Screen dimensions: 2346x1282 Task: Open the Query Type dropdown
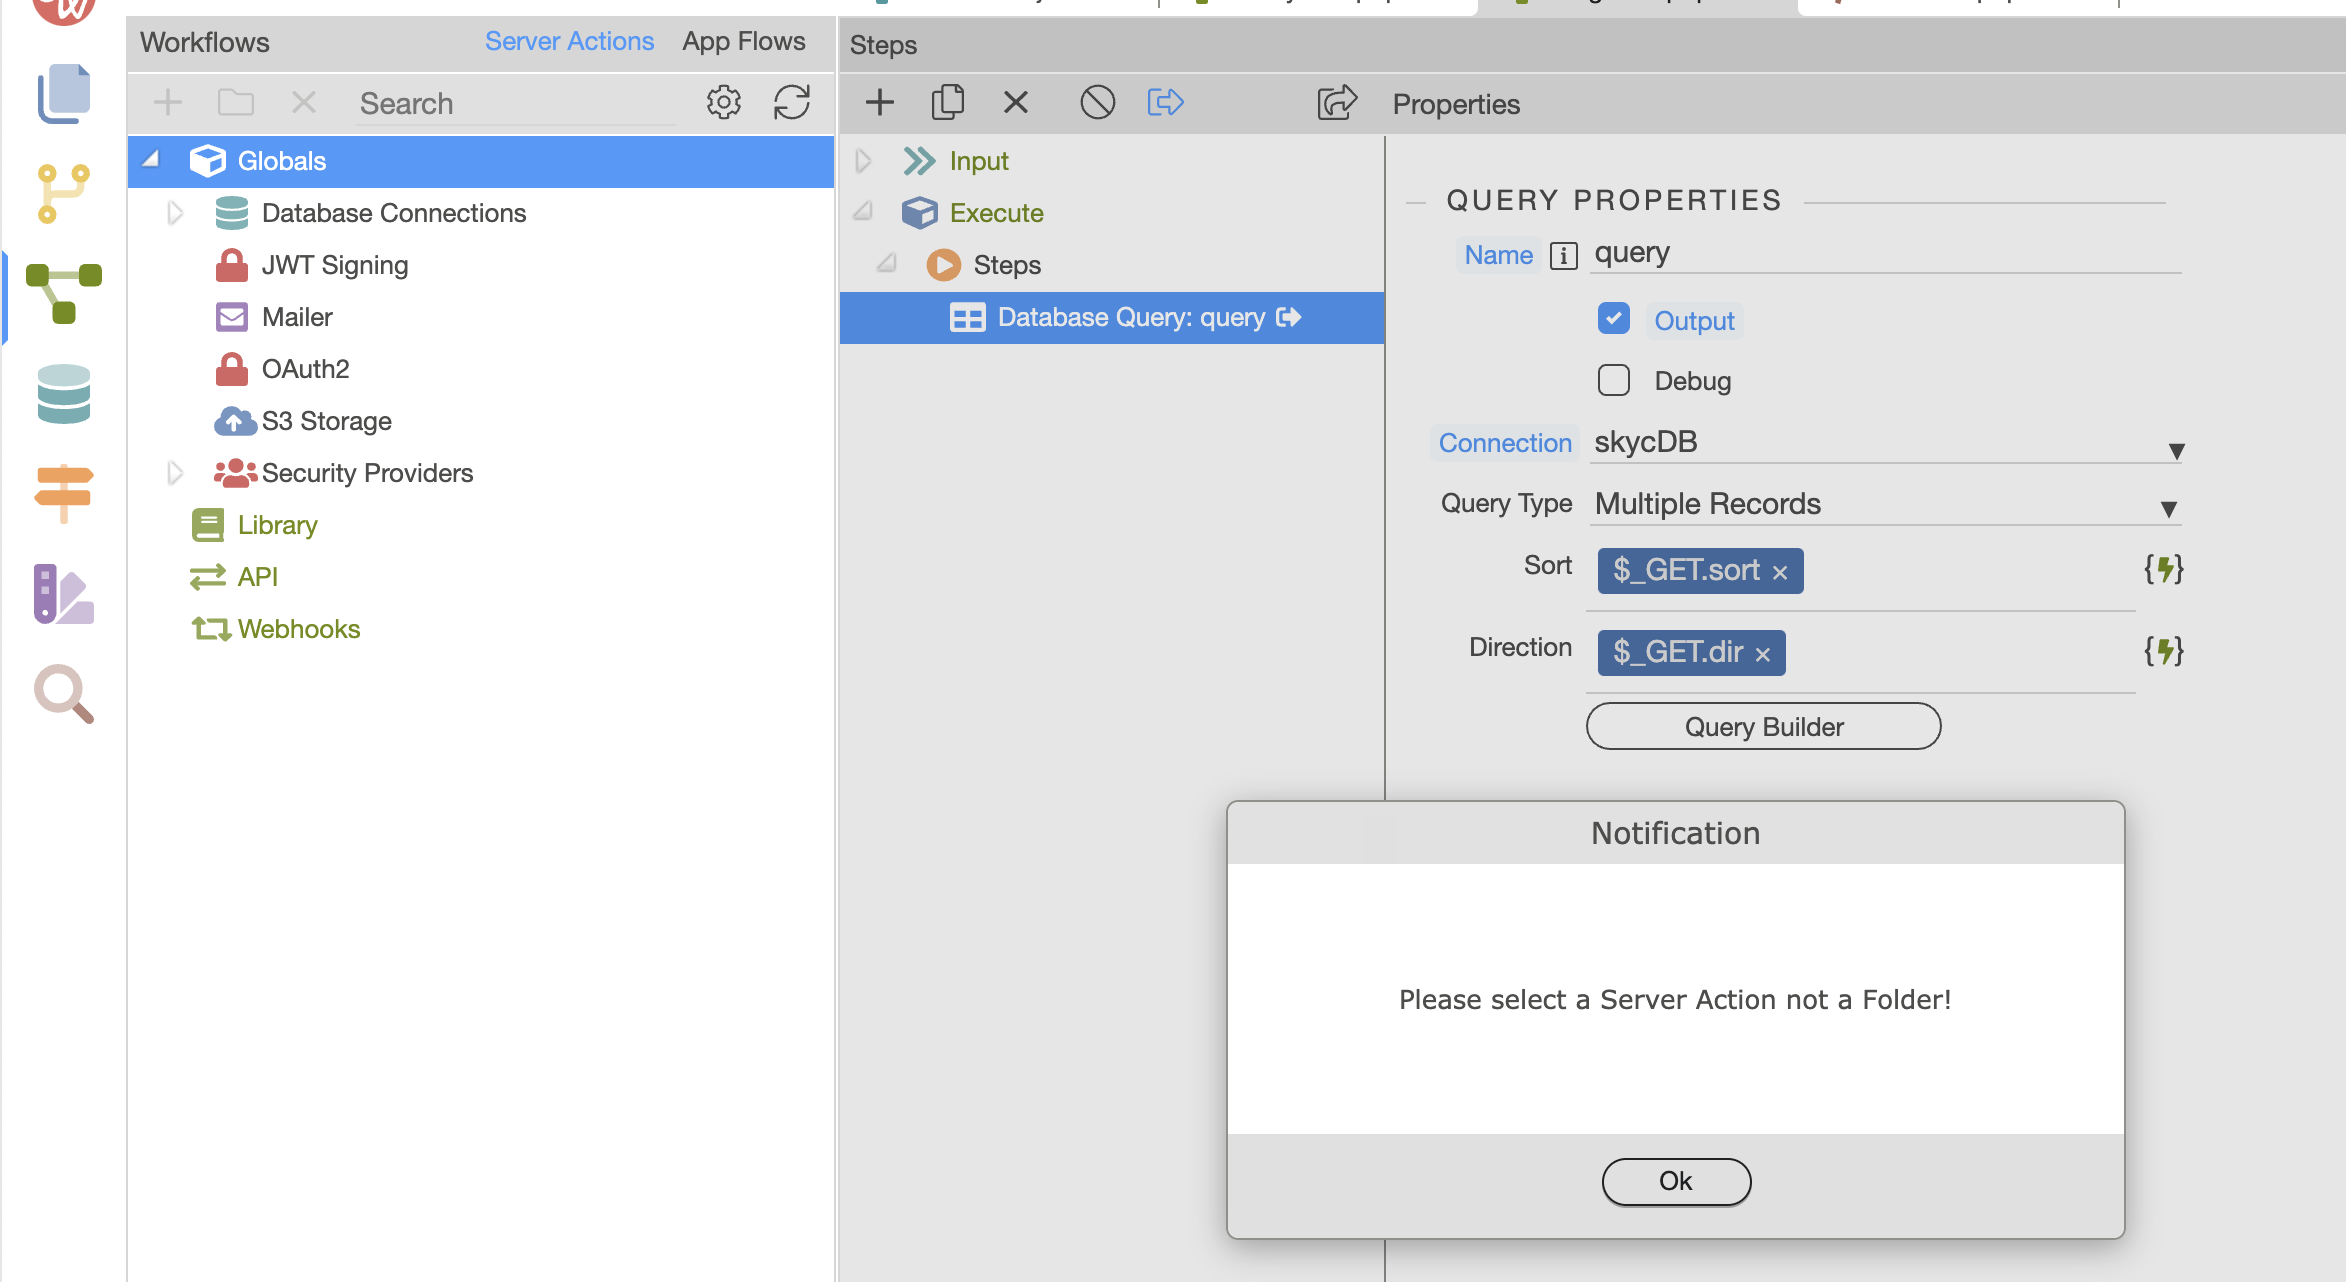[1885, 505]
